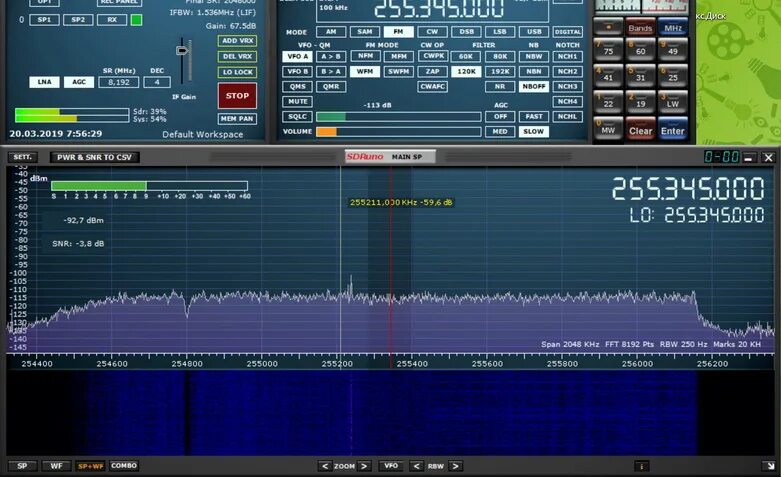
Task: Toggle CWPK option
Action: tap(433, 56)
